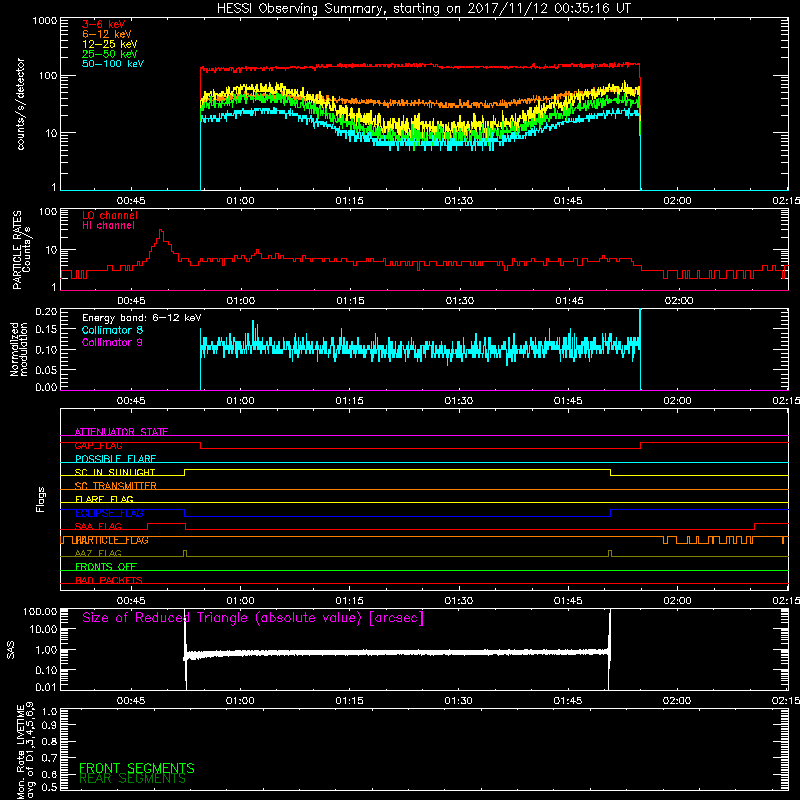
Task: Click the GAP_FLAG label
Action: pos(98,445)
